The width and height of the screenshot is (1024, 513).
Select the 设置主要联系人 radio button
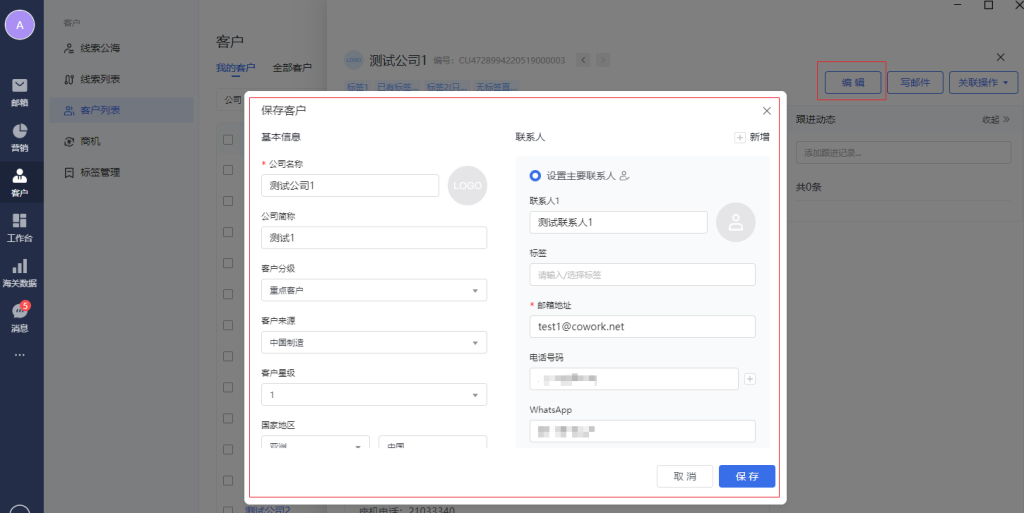pos(535,175)
